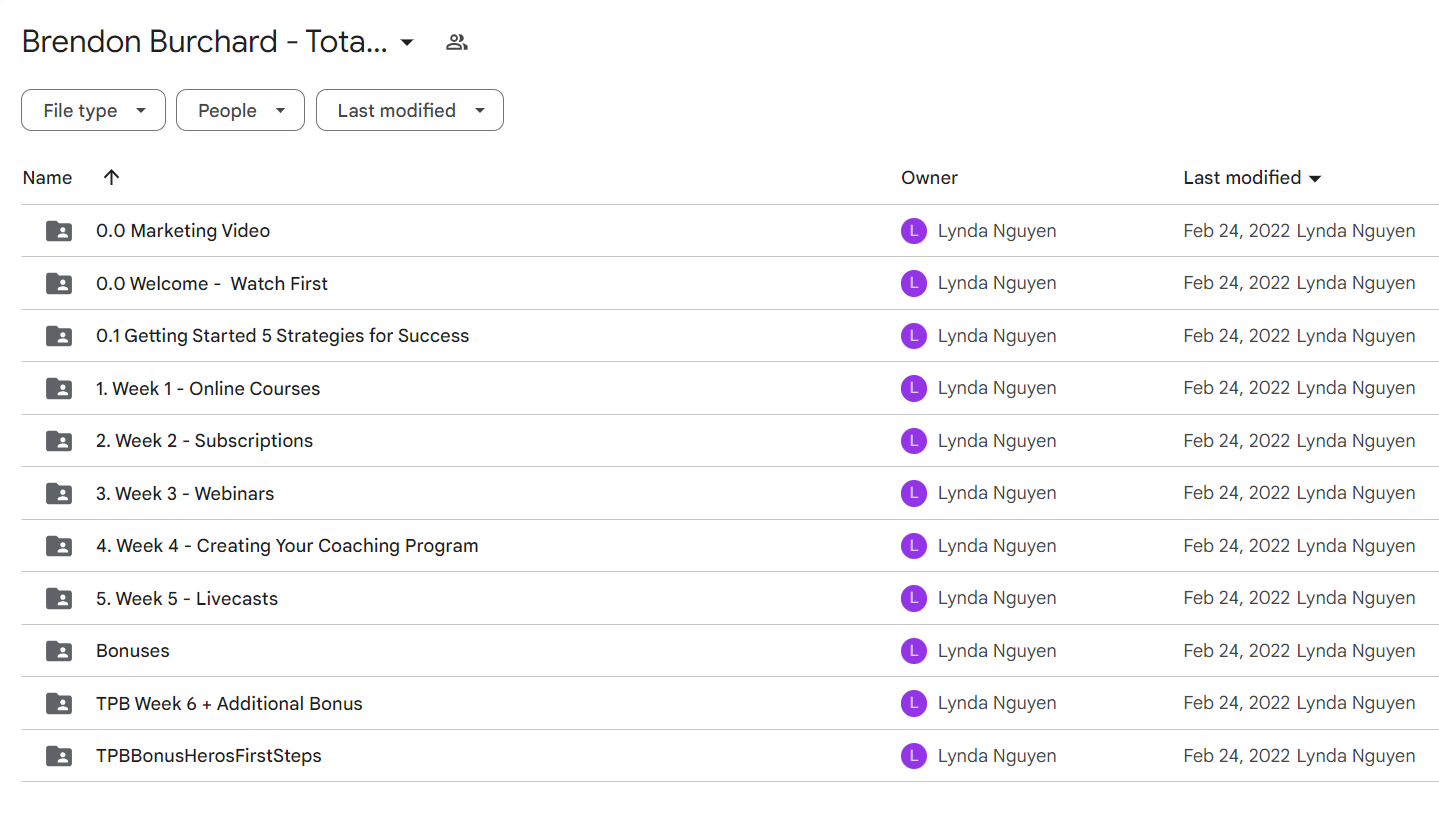1439x834 pixels.
Task: Click shared folder icon for 0.0 Marketing Video
Action: [59, 231]
